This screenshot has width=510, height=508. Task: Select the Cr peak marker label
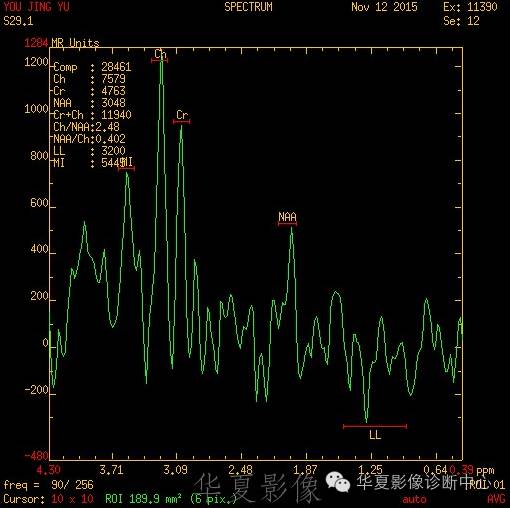click(182, 115)
